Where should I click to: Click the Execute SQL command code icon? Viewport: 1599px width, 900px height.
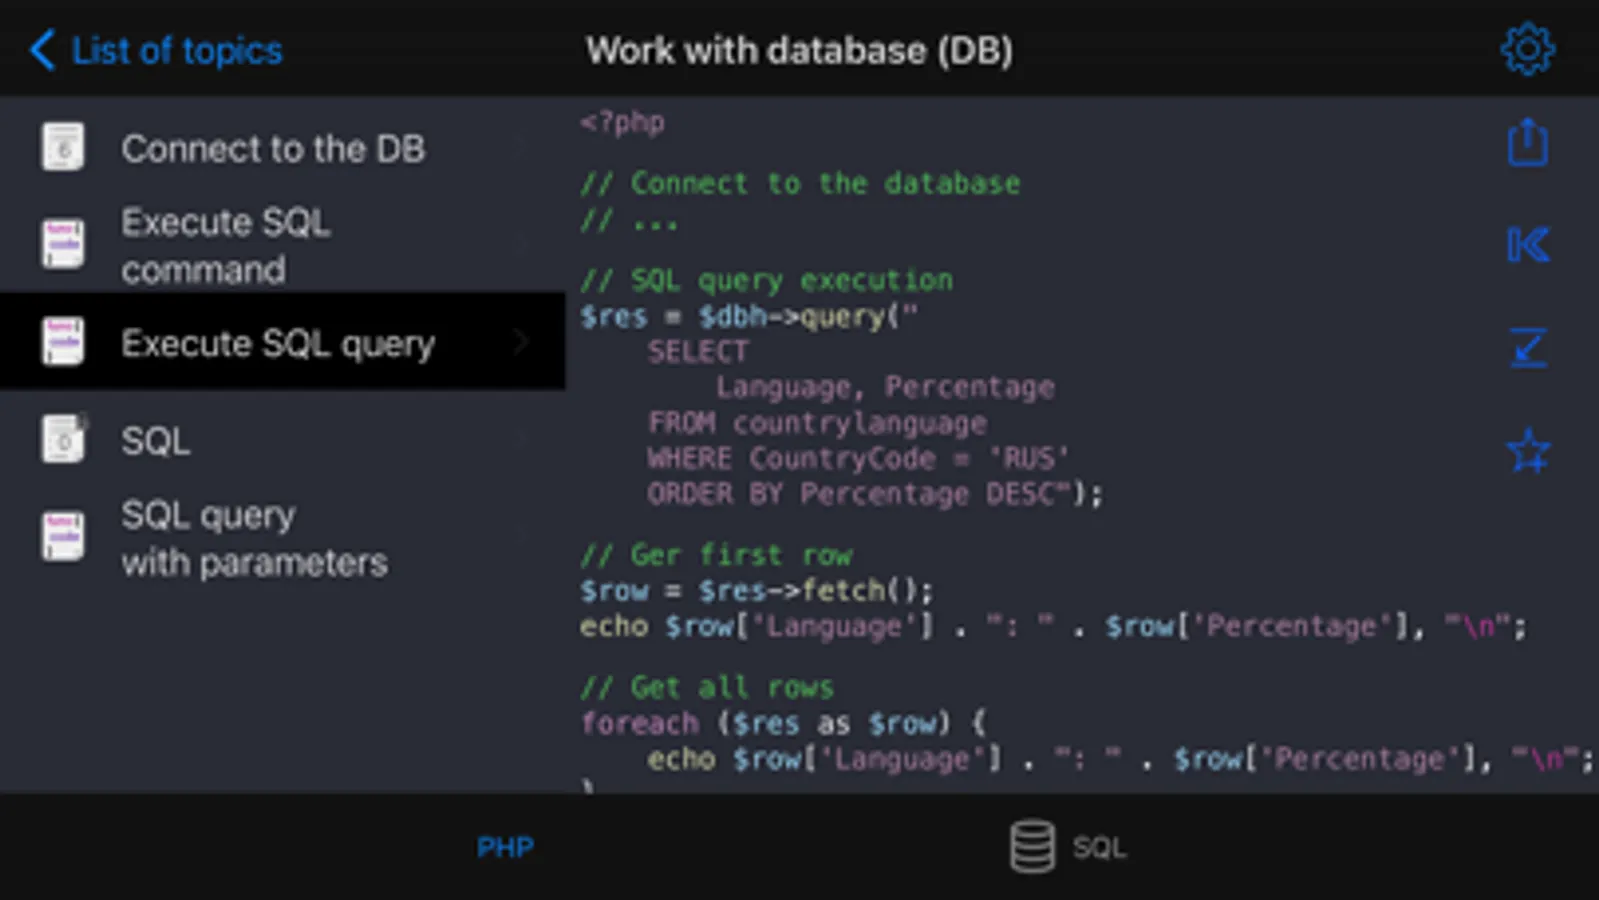pos(63,245)
